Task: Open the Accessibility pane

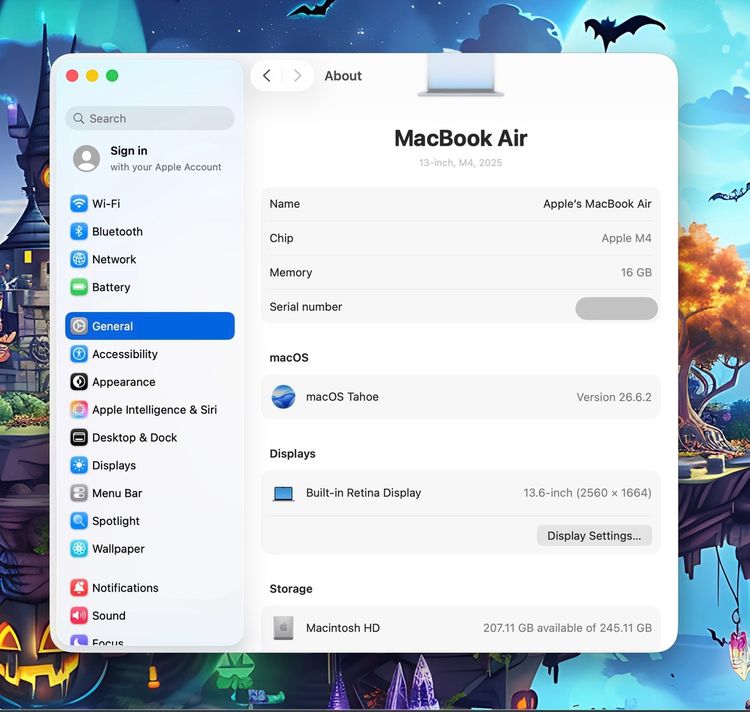Action: pos(150,354)
